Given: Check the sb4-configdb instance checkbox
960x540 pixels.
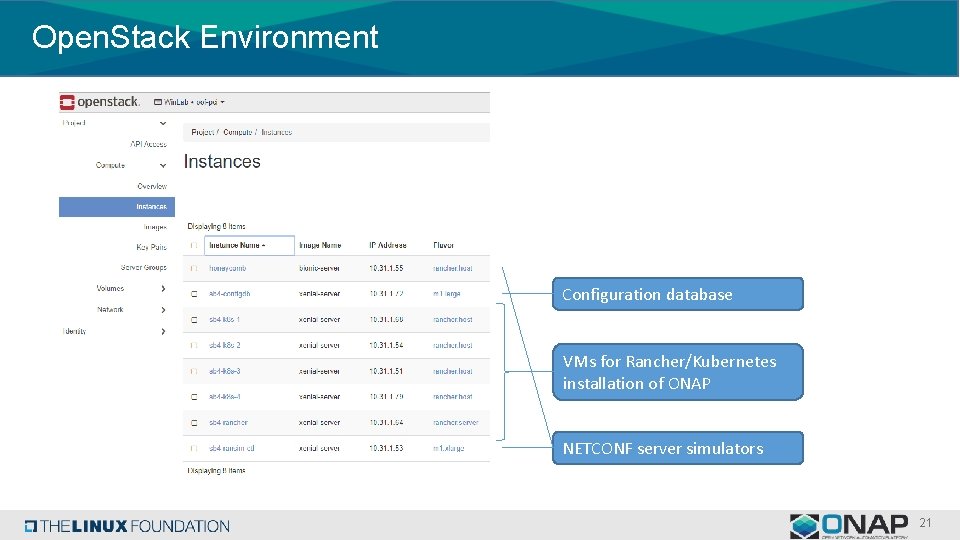Looking at the screenshot, I should 194,294.
